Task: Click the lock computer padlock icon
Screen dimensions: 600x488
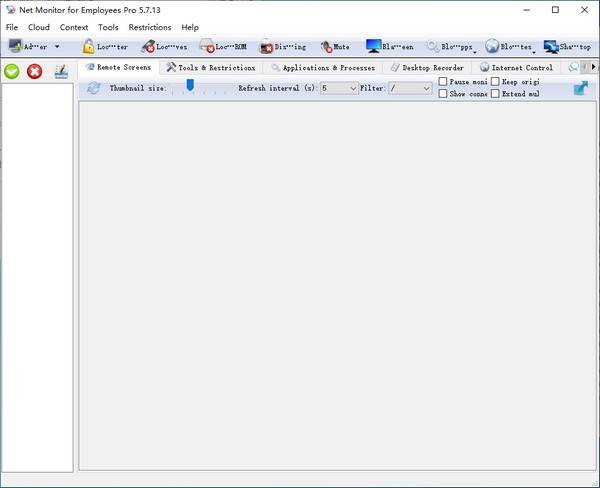Action: (x=89, y=46)
